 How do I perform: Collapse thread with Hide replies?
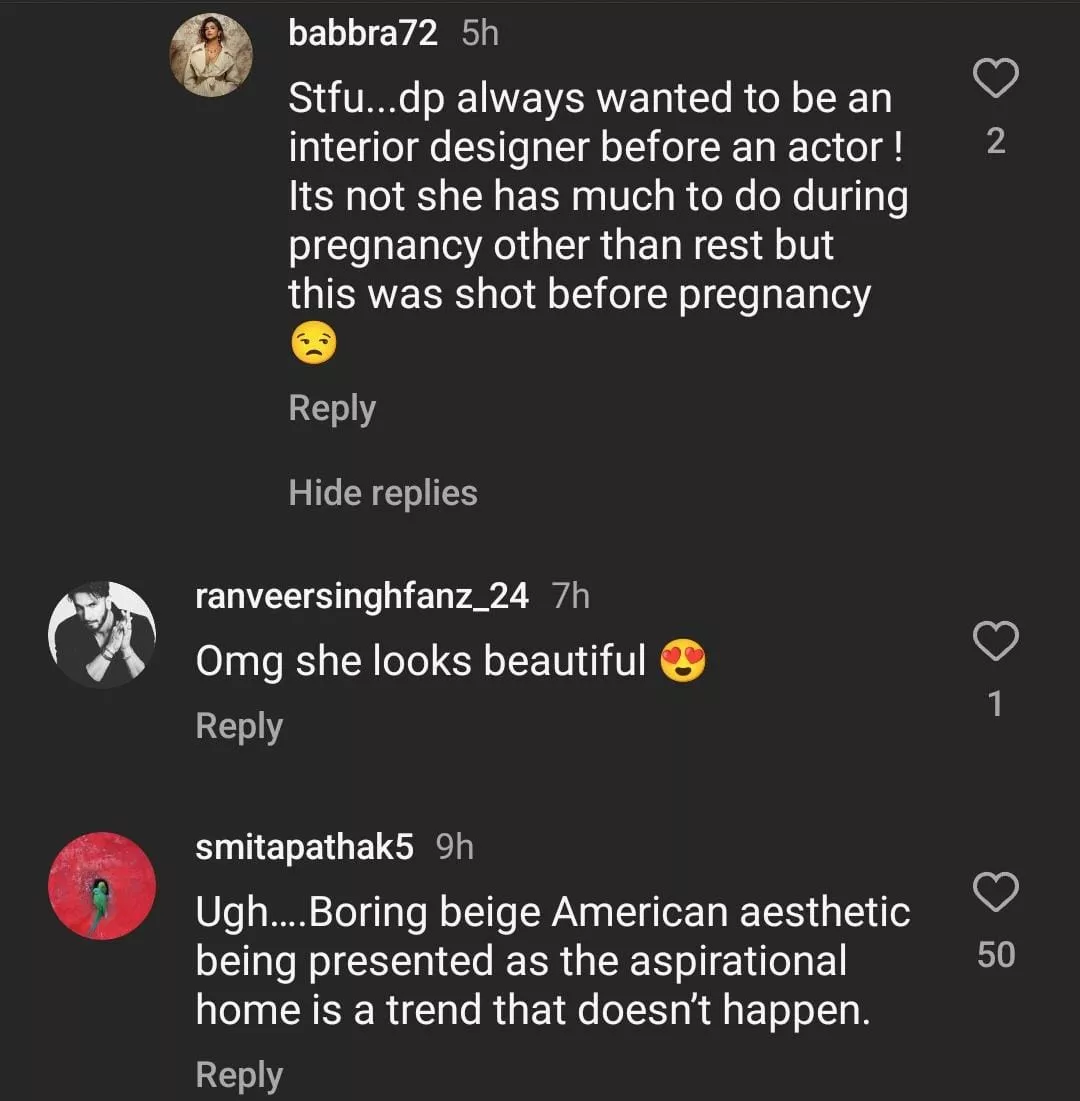(383, 492)
